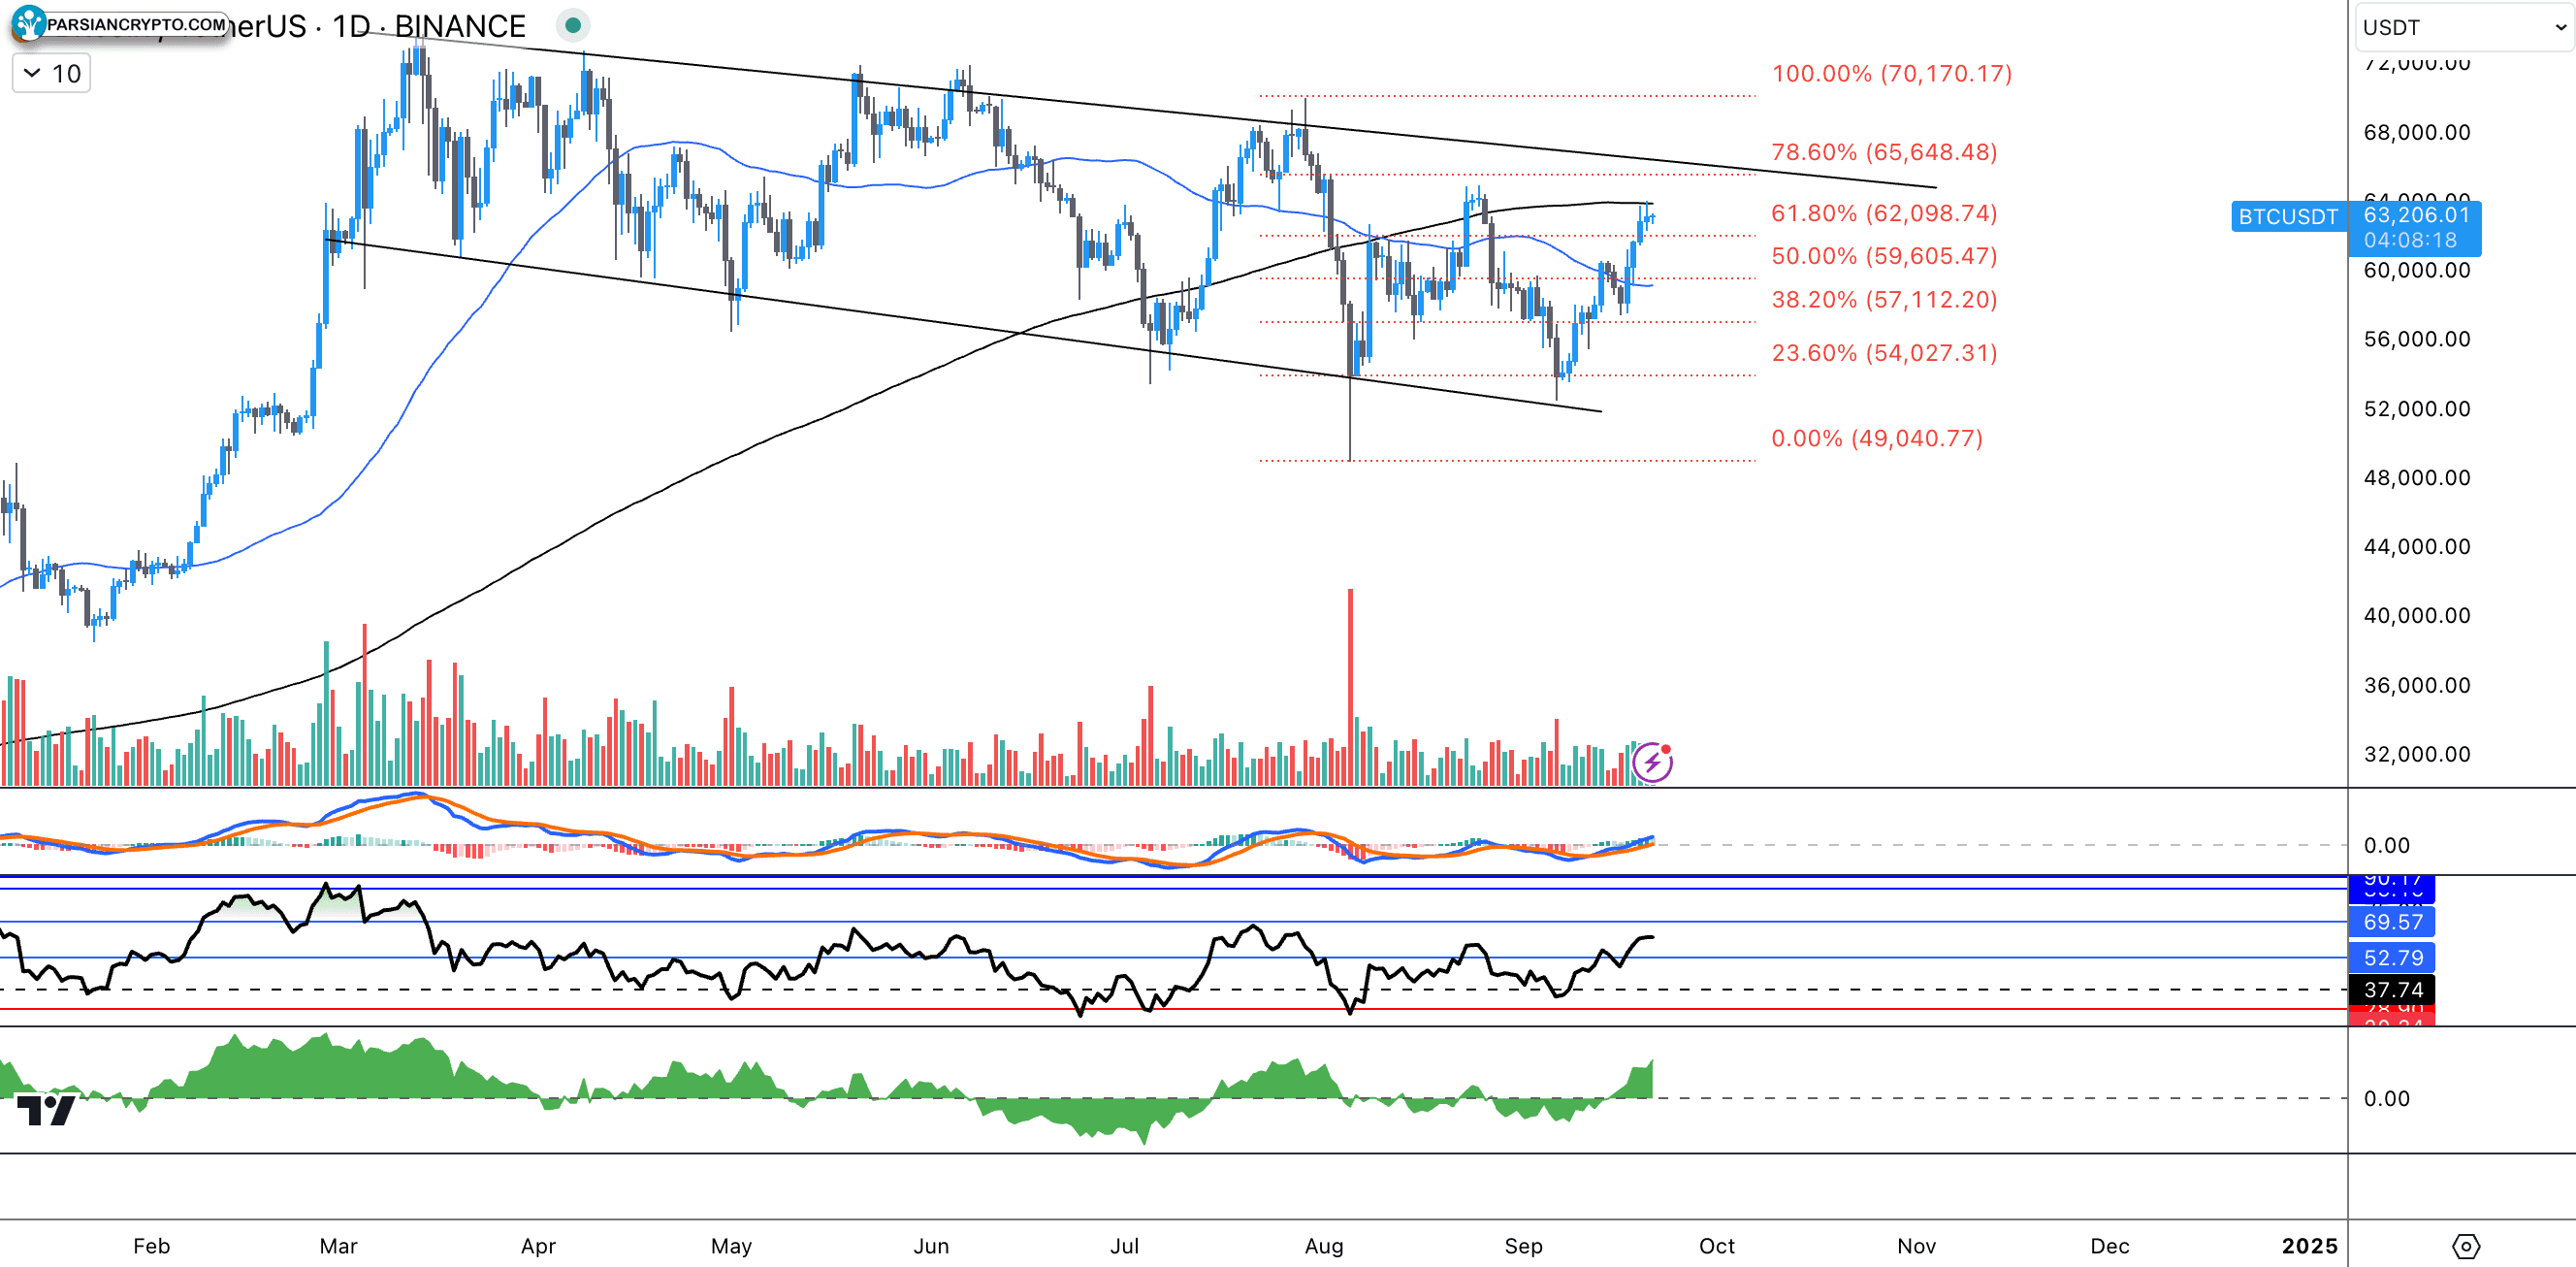This screenshot has height=1267, width=2576.
Task: Click the 48,000.00 price axis label
Action: (x=2416, y=478)
